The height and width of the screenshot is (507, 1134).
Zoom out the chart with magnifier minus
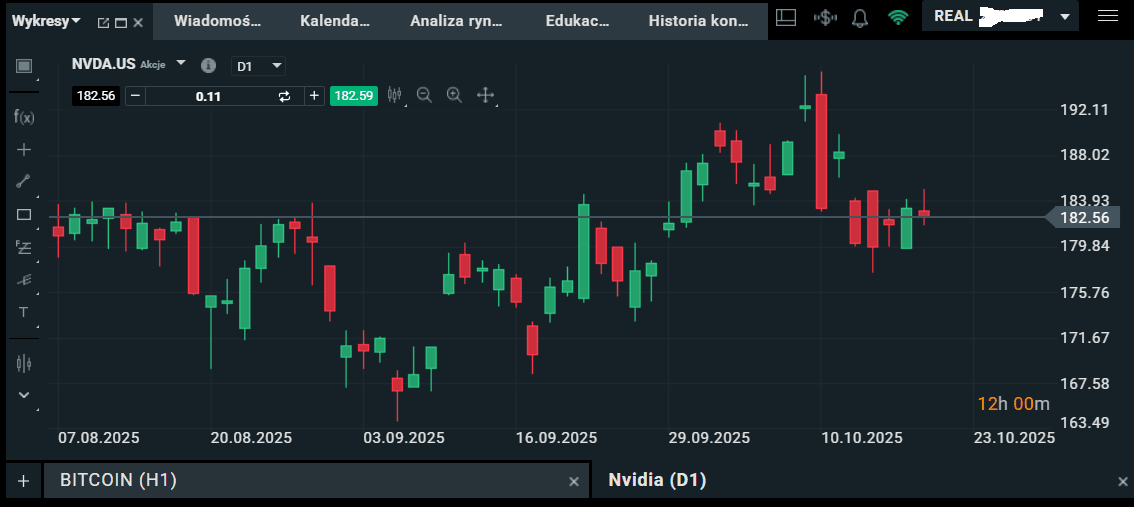point(424,95)
